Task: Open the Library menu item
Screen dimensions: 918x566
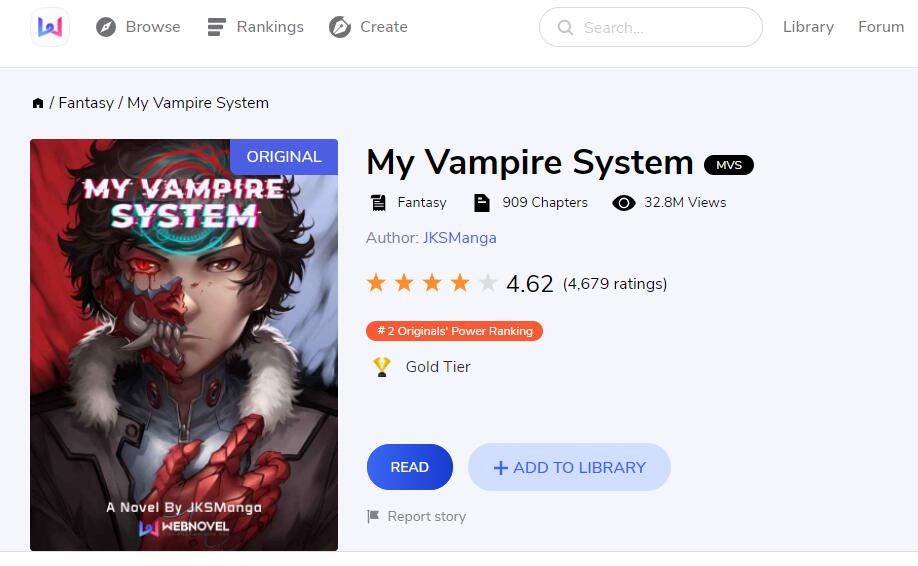Action: click(x=808, y=27)
